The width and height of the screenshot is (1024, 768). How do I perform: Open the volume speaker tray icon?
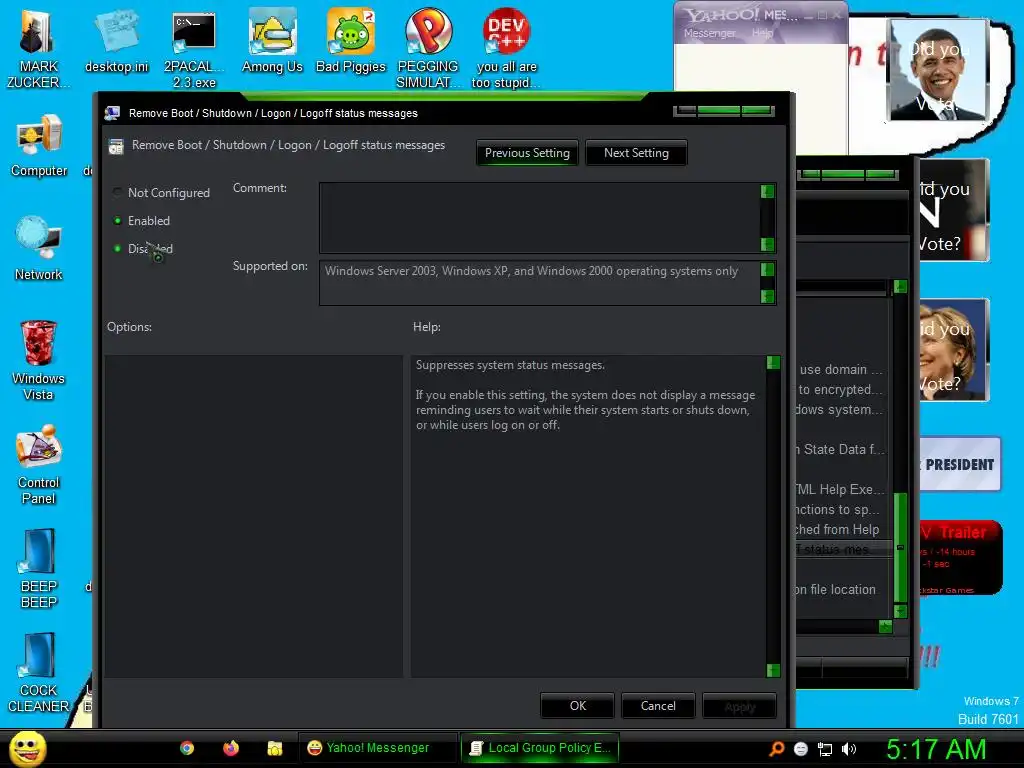849,749
